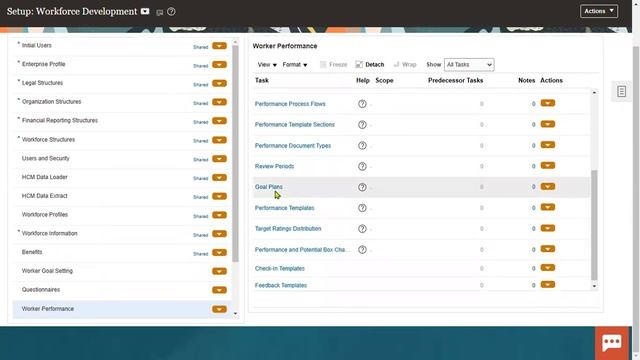This screenshot has width=640, height=360.
Task: Open orange dropdown for Workforce Profiles
Action: [x=219, y=215]
